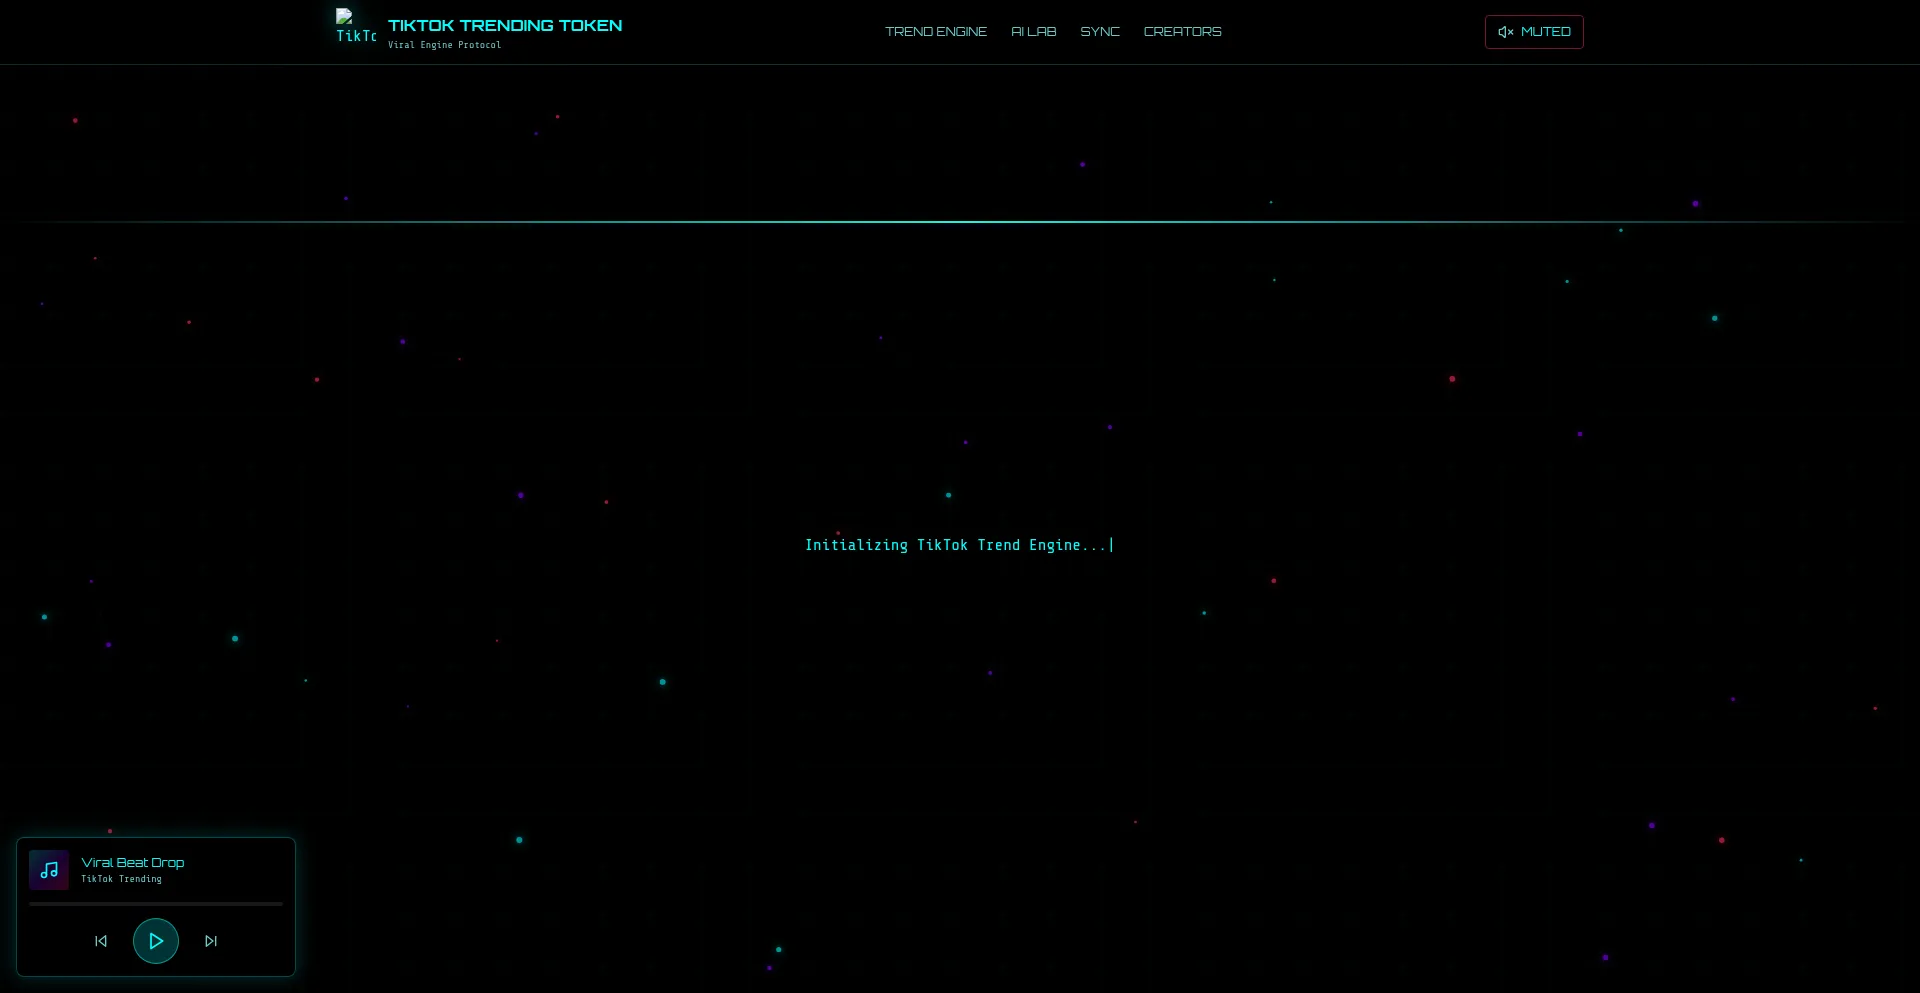The image size is (1920, 993).
Task: Play the Viral Beat Drop track
Action: click(x=156, y=941)
